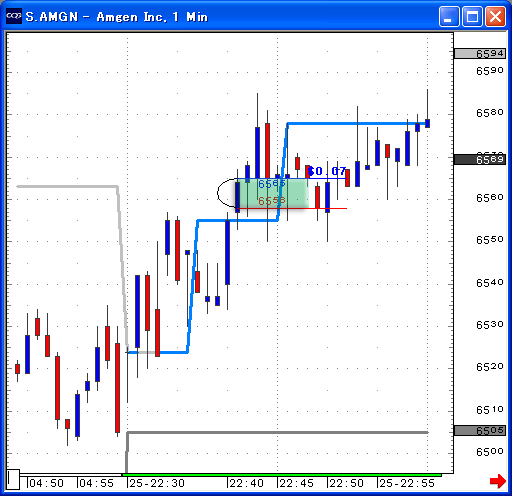Click the 04:55 time axis label

coord(96,483)
